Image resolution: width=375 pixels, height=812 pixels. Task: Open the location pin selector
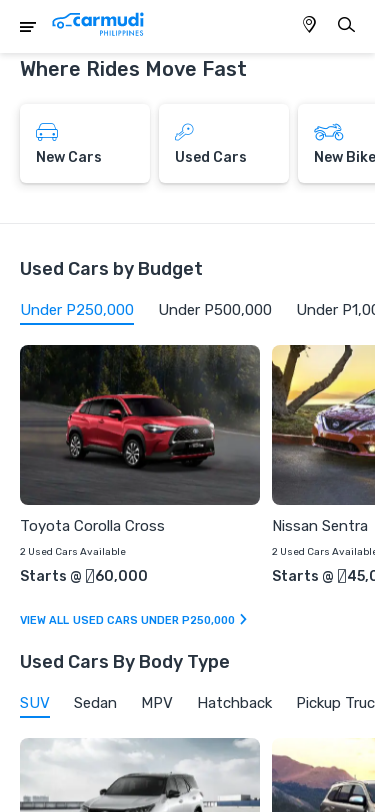[x=309, y=24]
